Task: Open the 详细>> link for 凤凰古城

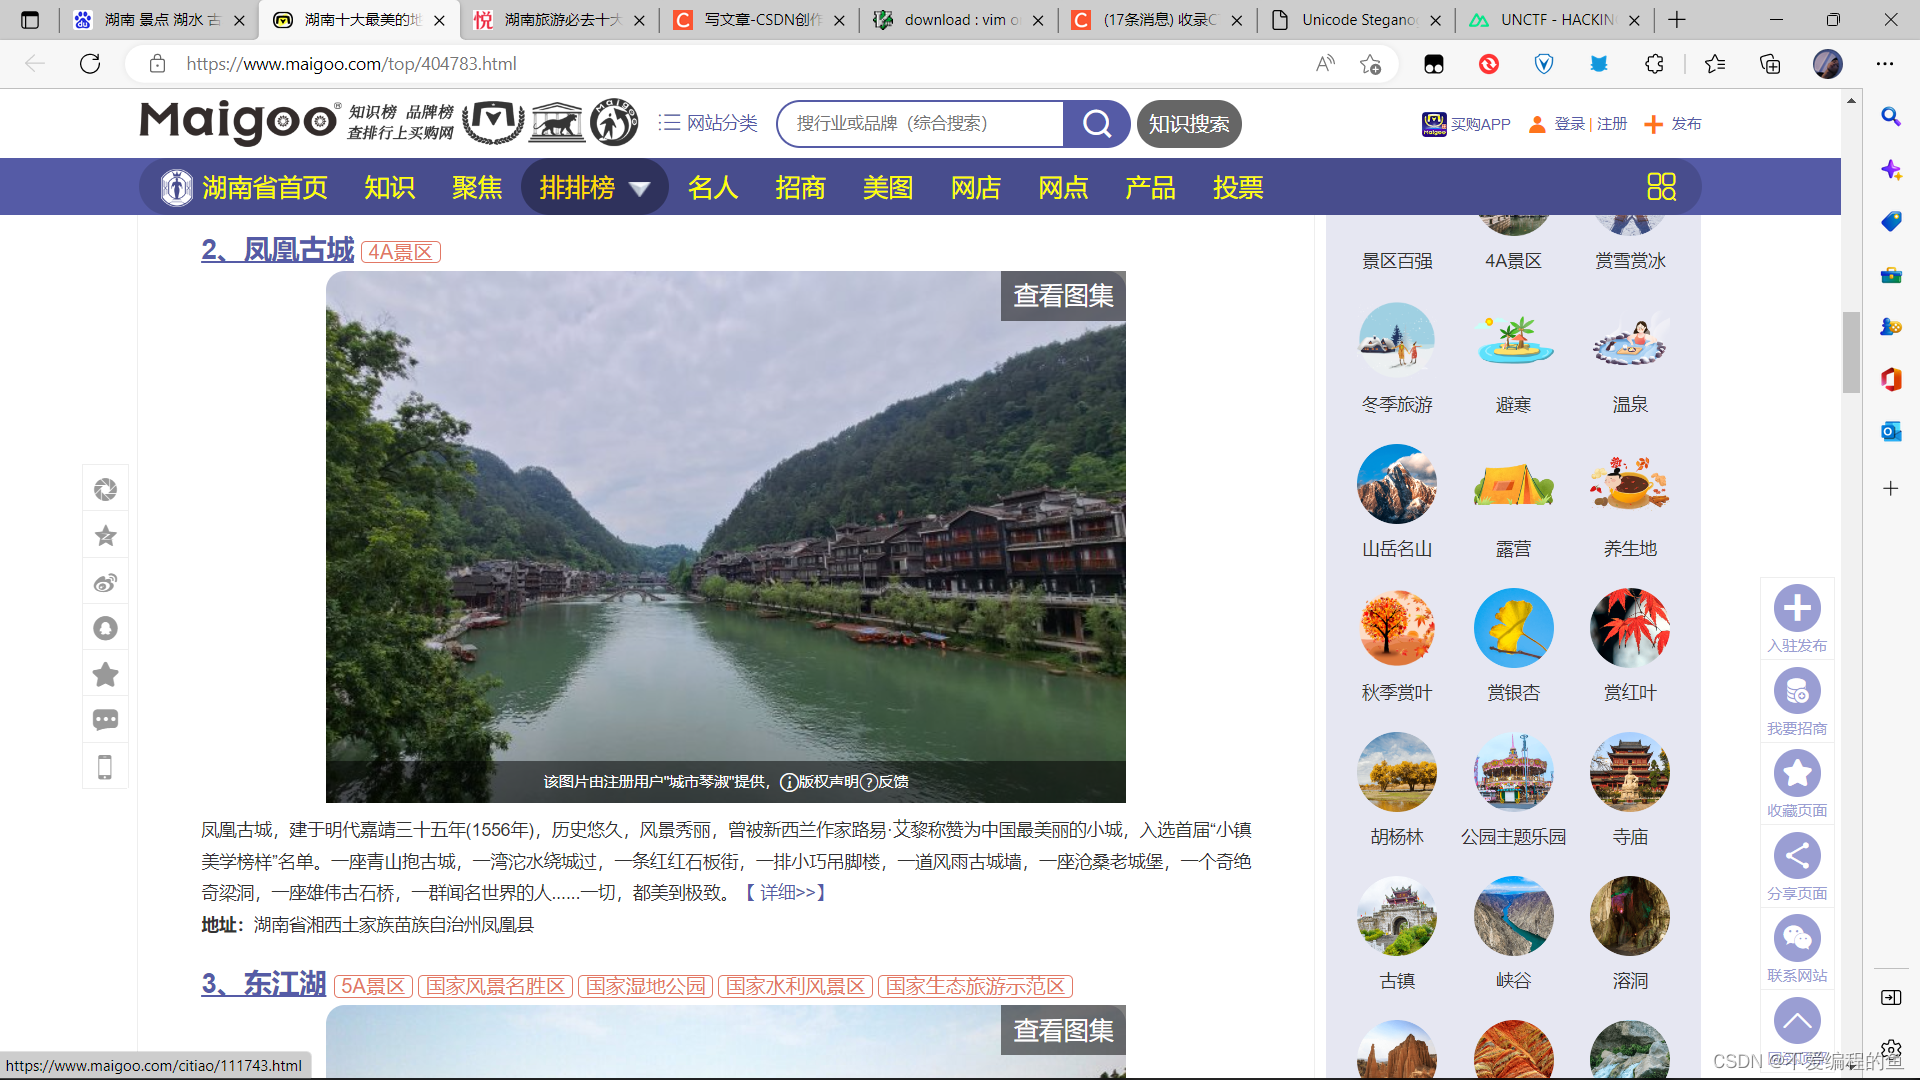Action: [x=787, y=892]
